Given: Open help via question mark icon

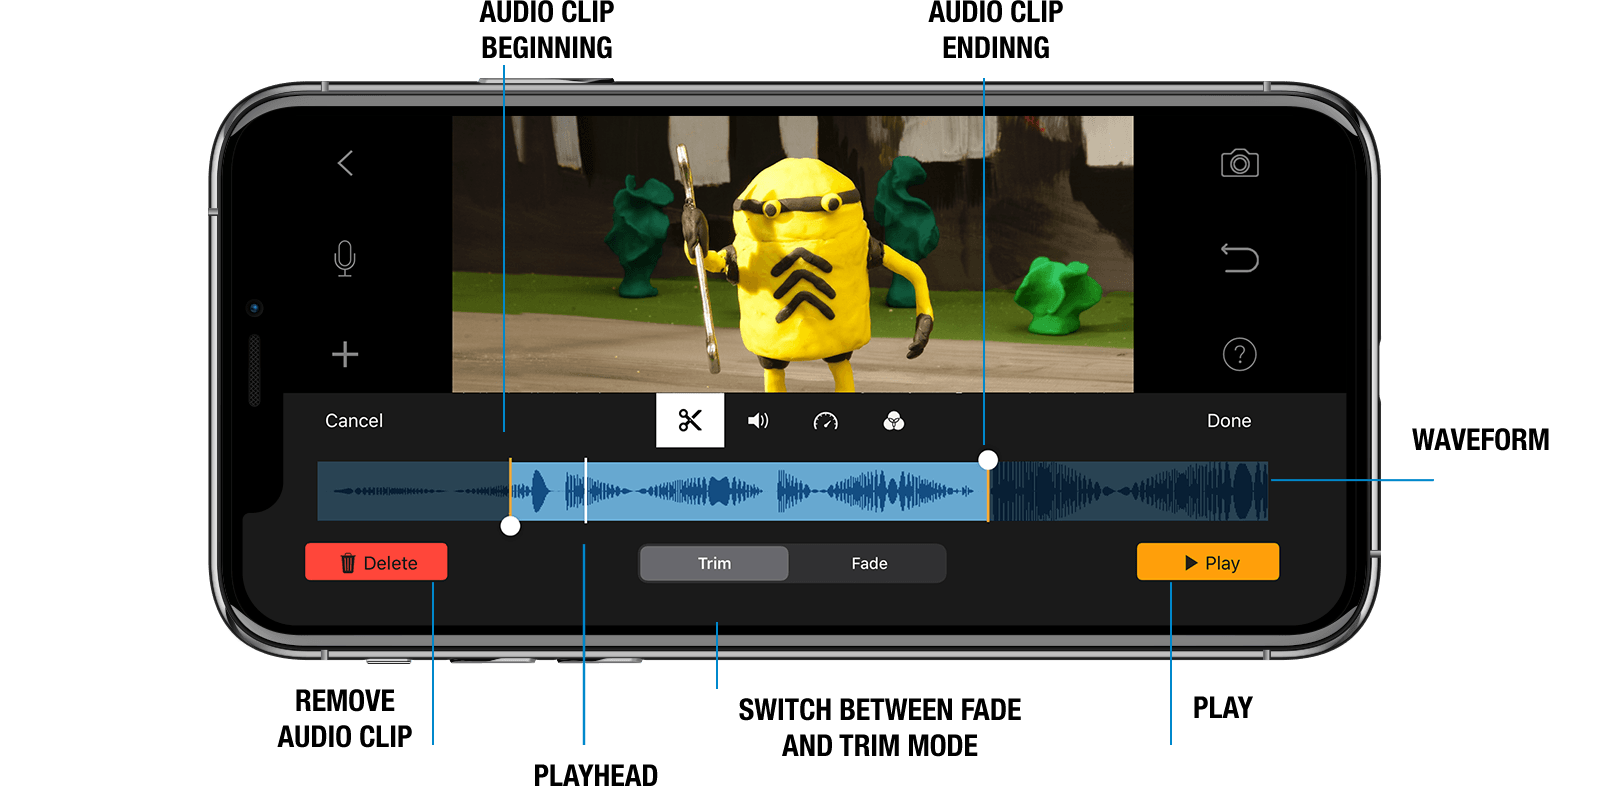Looking at the screenshot, I should (x=1239, y=354).
